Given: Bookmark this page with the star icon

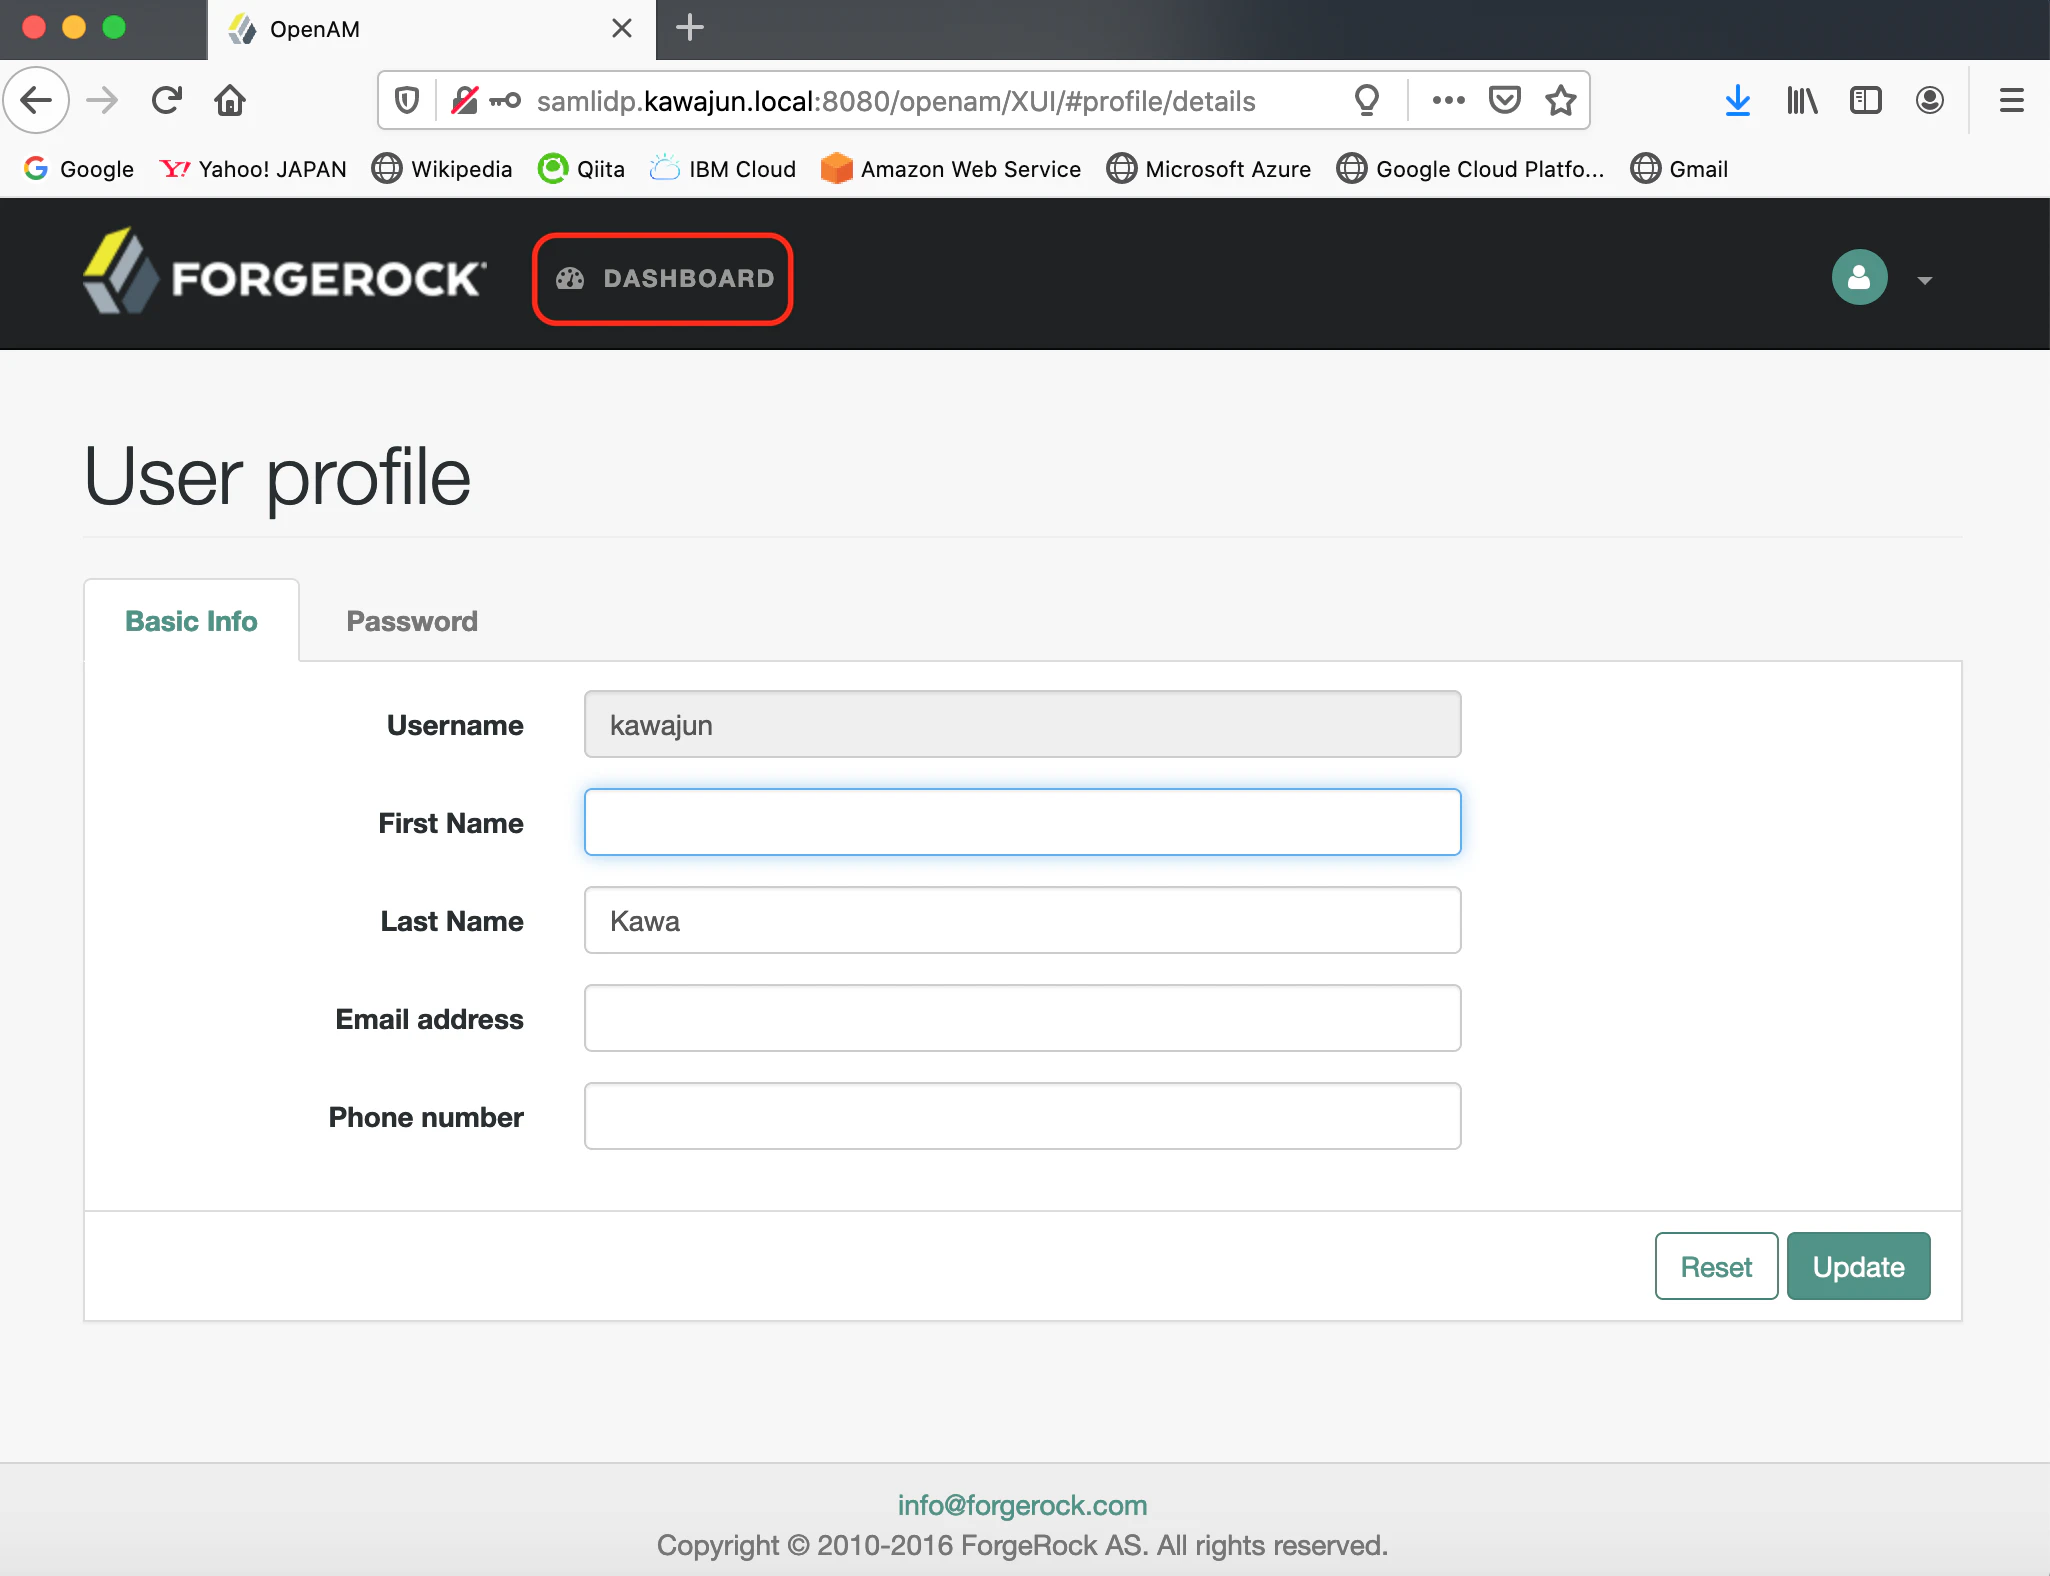Looking at the screenshot, I should pyautogui.click(x=1560, y=100).
